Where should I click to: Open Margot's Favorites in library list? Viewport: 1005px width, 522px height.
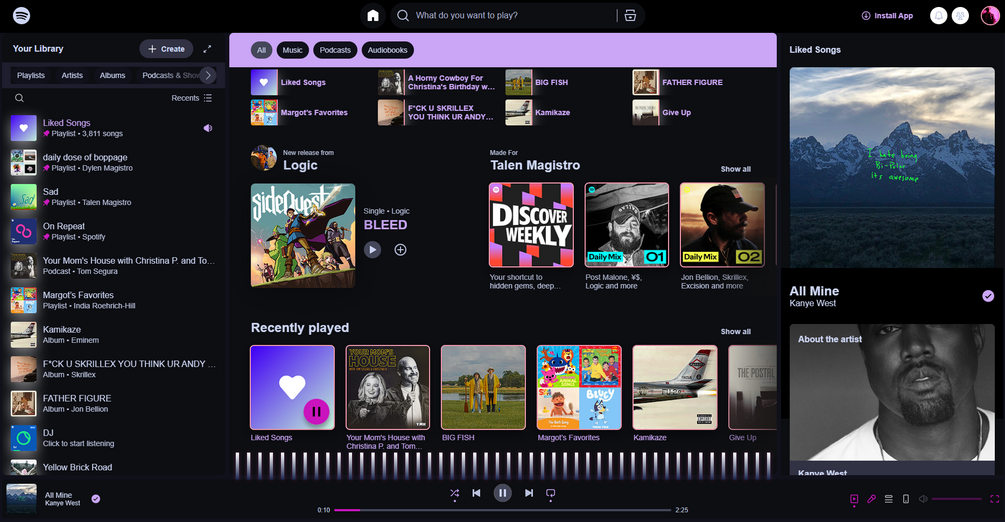tap(113, 300)
